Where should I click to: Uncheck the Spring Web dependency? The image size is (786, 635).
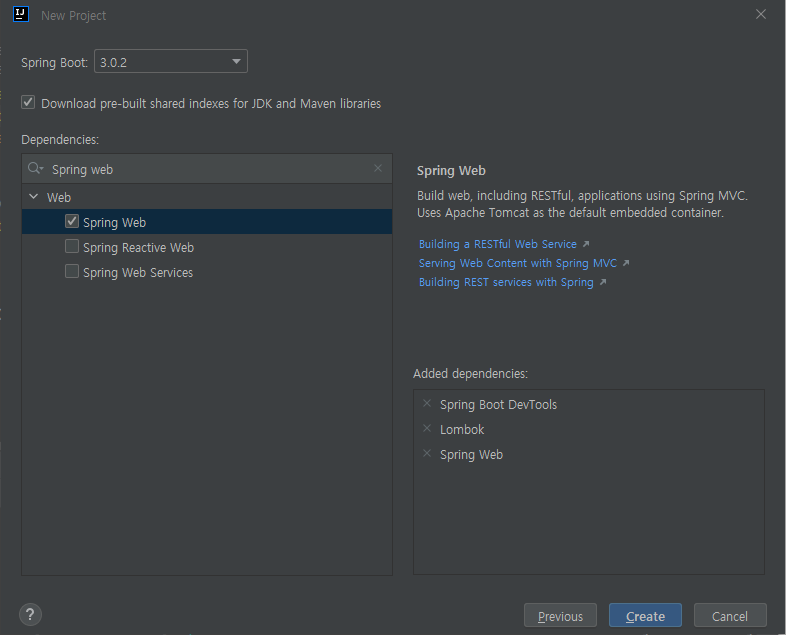click(72, 221)
